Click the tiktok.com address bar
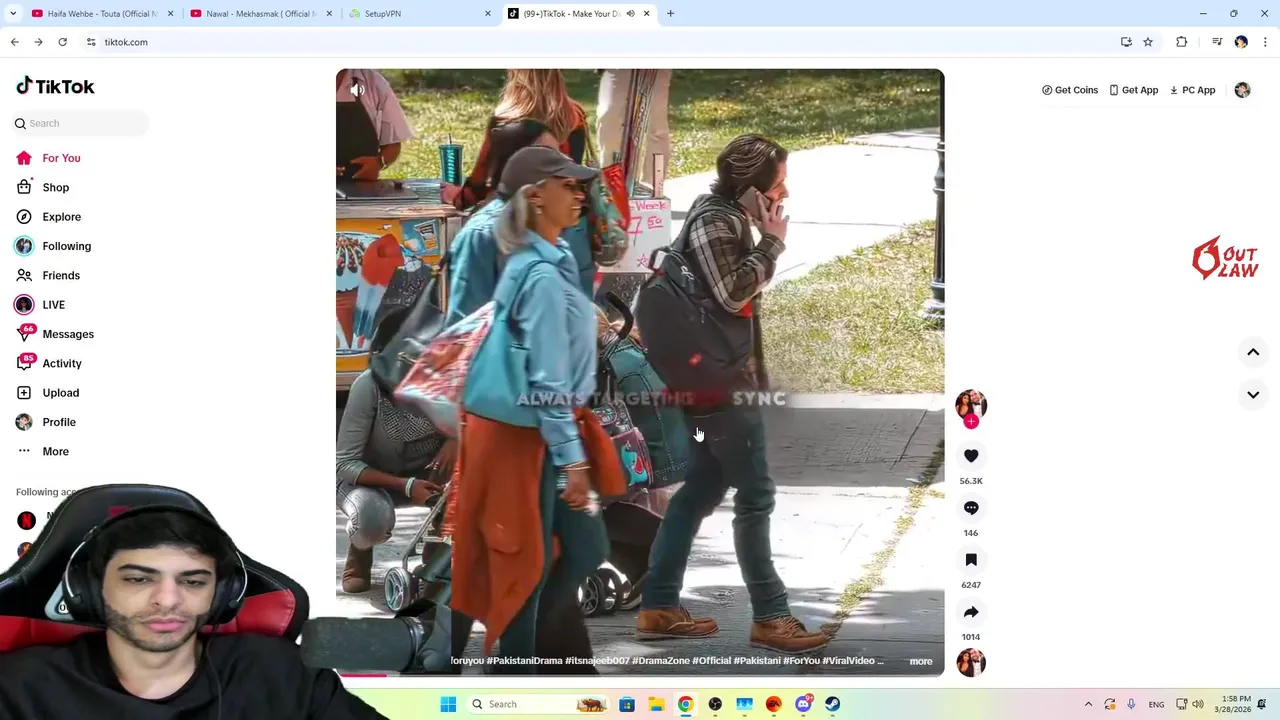The image size is (1280, 720). click(600, 42)
